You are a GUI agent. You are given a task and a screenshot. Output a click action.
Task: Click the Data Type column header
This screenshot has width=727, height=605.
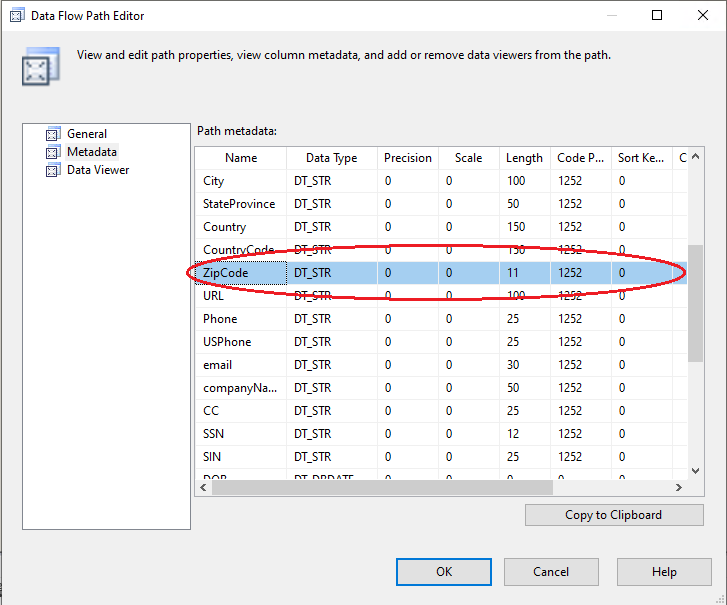click(331, 158)
